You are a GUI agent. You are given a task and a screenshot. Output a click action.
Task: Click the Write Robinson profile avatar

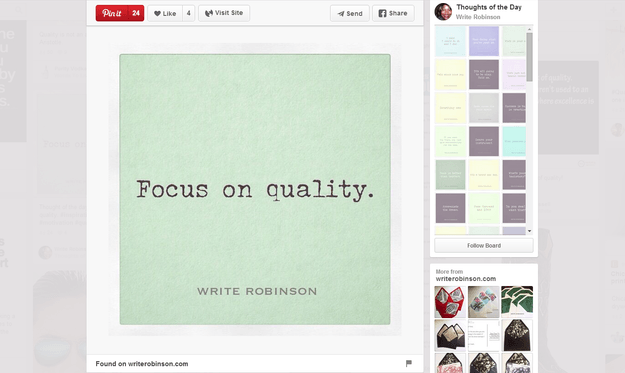443,12
